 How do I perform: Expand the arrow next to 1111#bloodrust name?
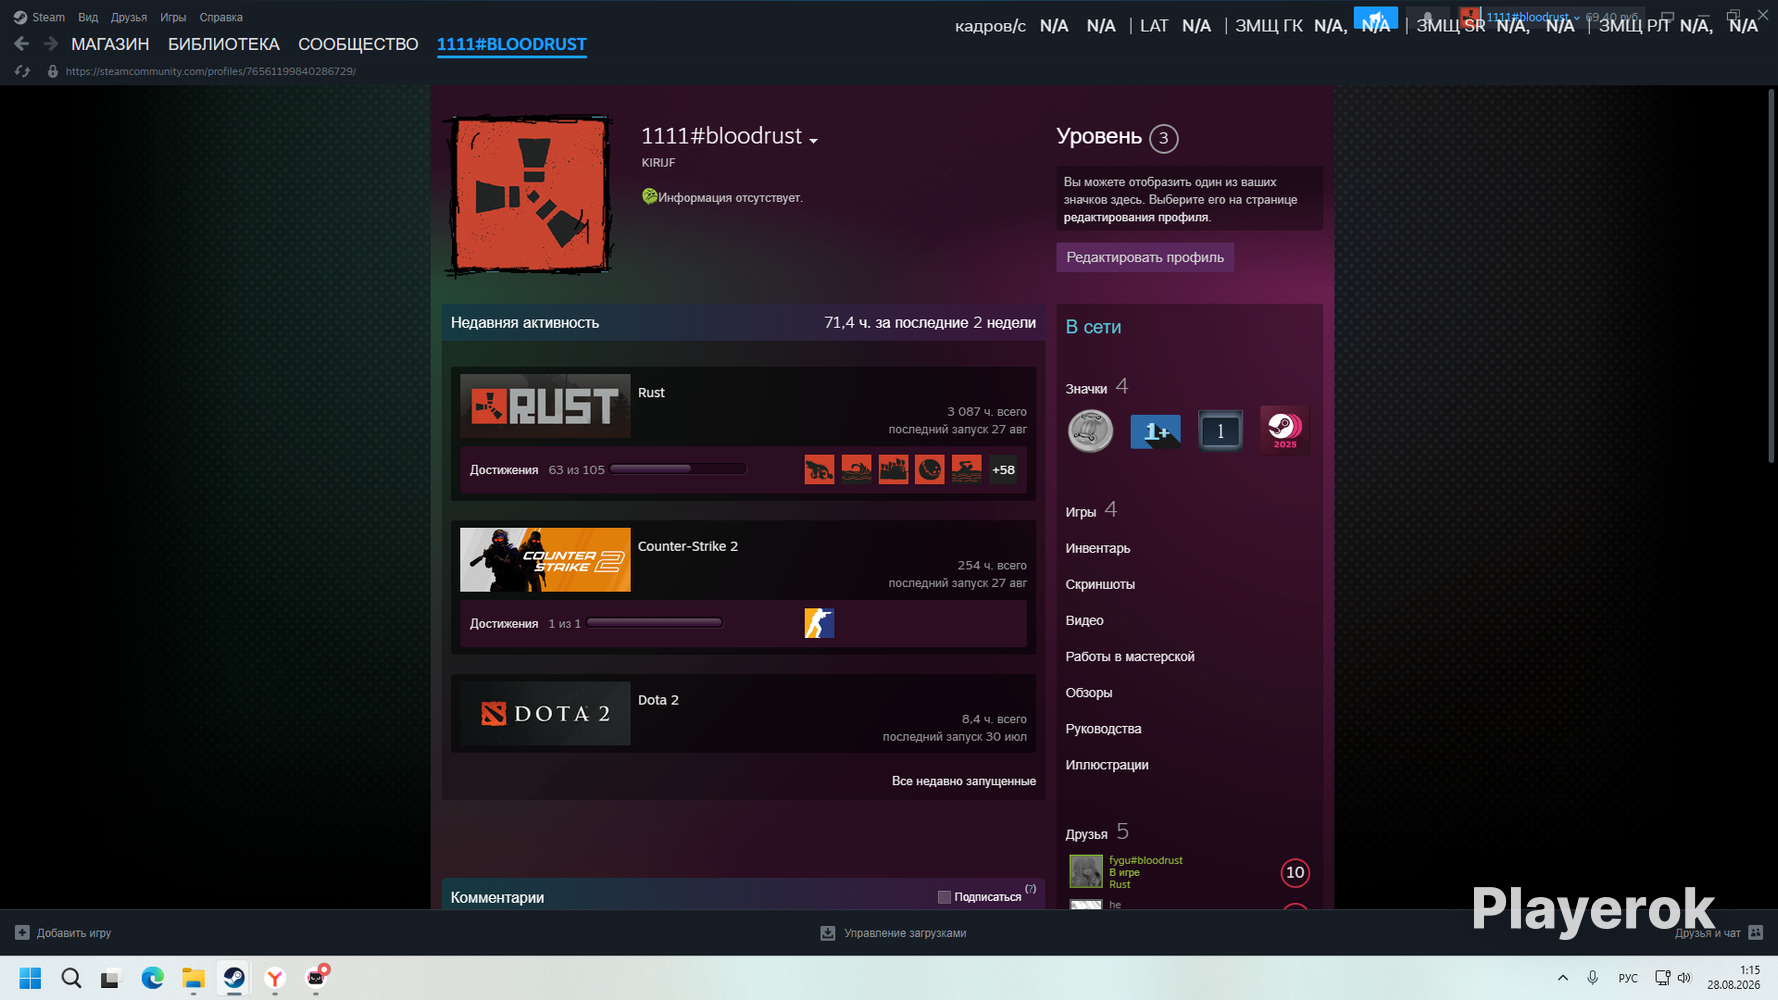tap(813, 141)
